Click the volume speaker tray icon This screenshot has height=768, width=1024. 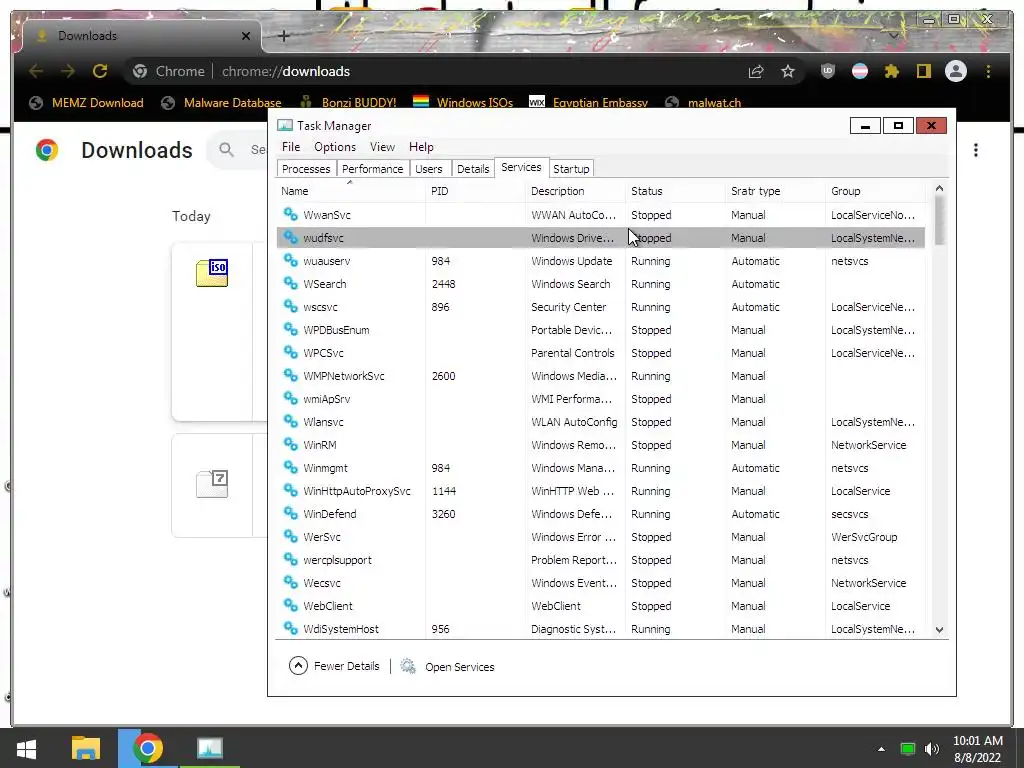click(x=932, y=748)
